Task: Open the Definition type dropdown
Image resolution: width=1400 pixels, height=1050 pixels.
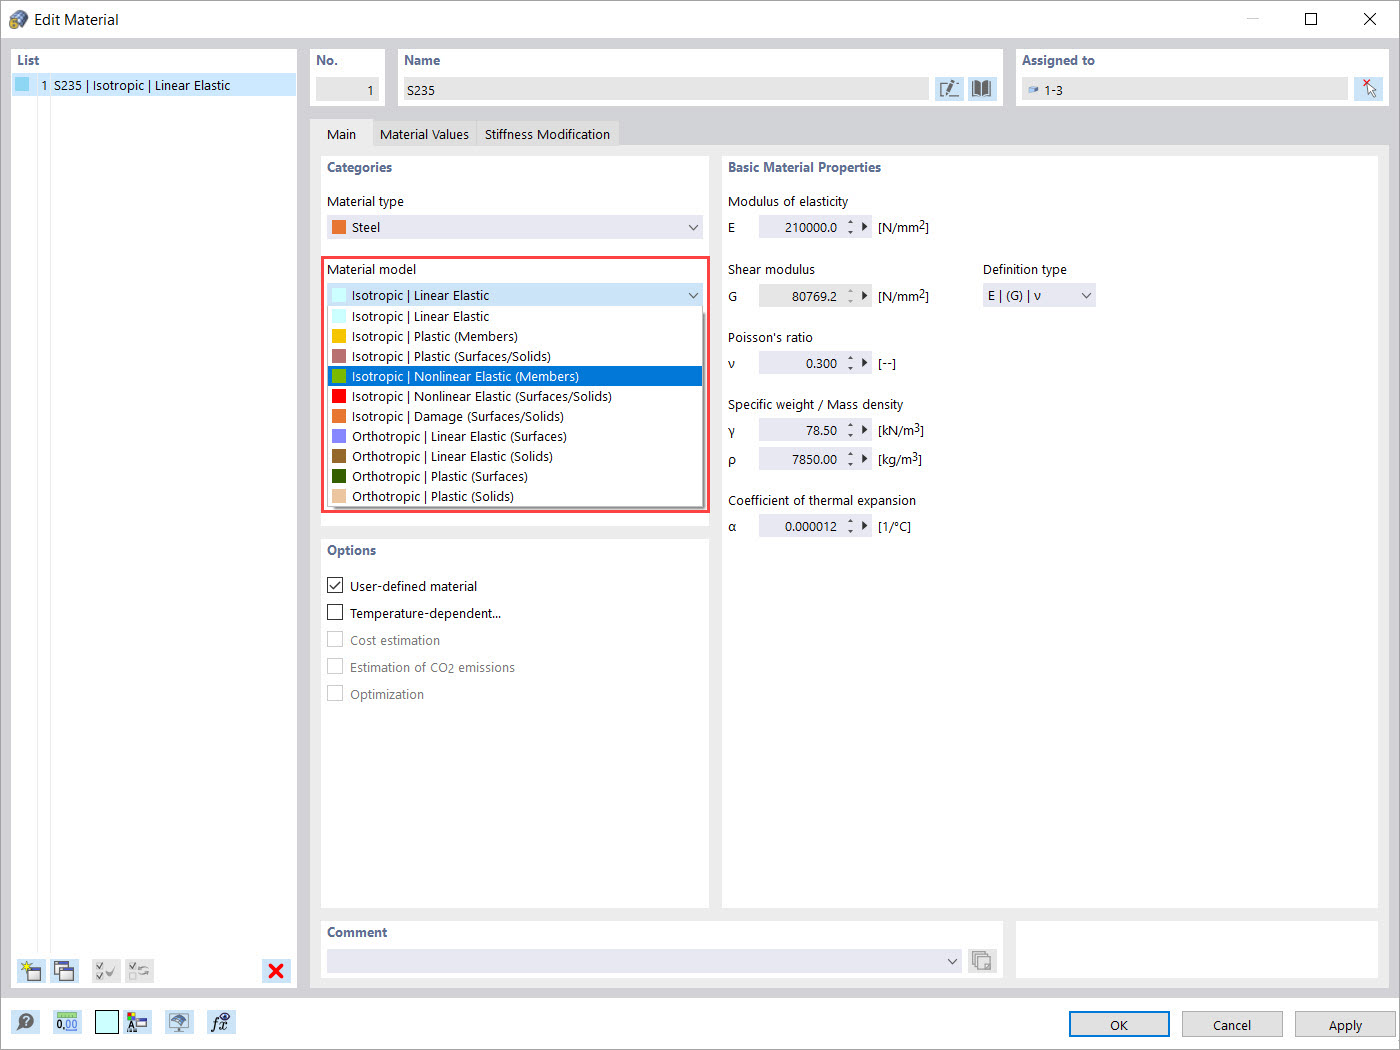Action: (1039, 295)
